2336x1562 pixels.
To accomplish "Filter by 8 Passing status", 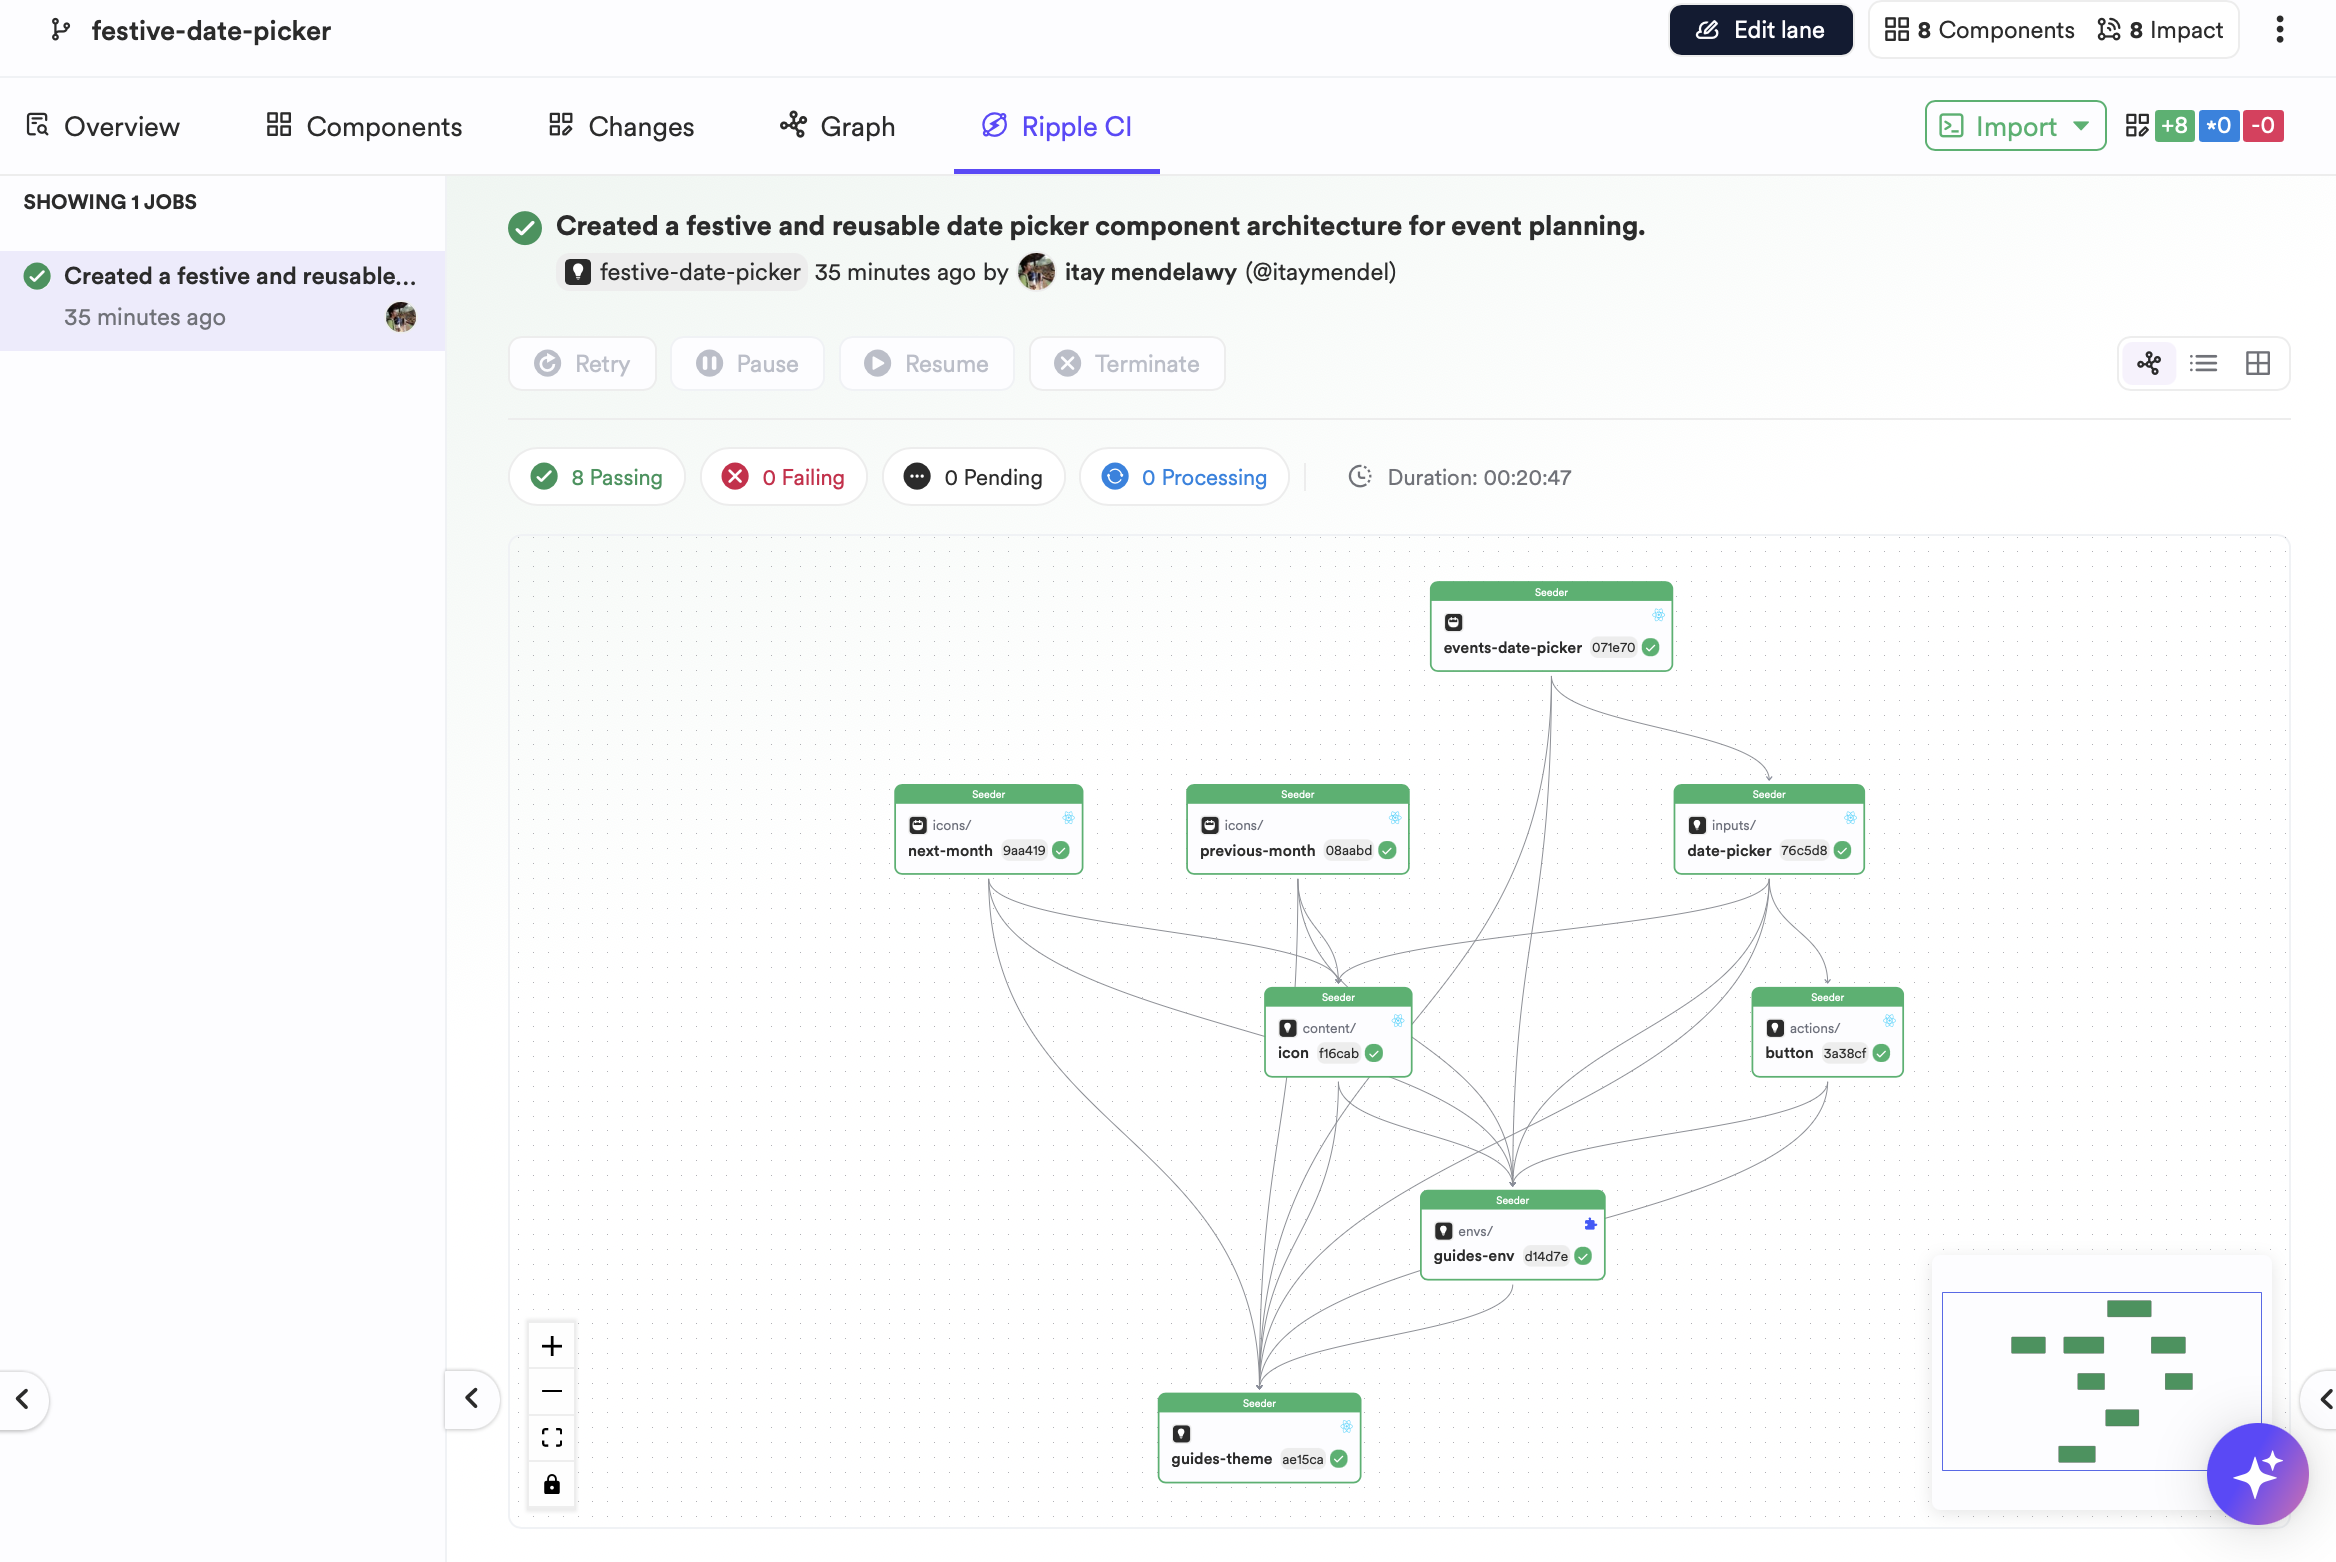I will (x=597, y=477).
